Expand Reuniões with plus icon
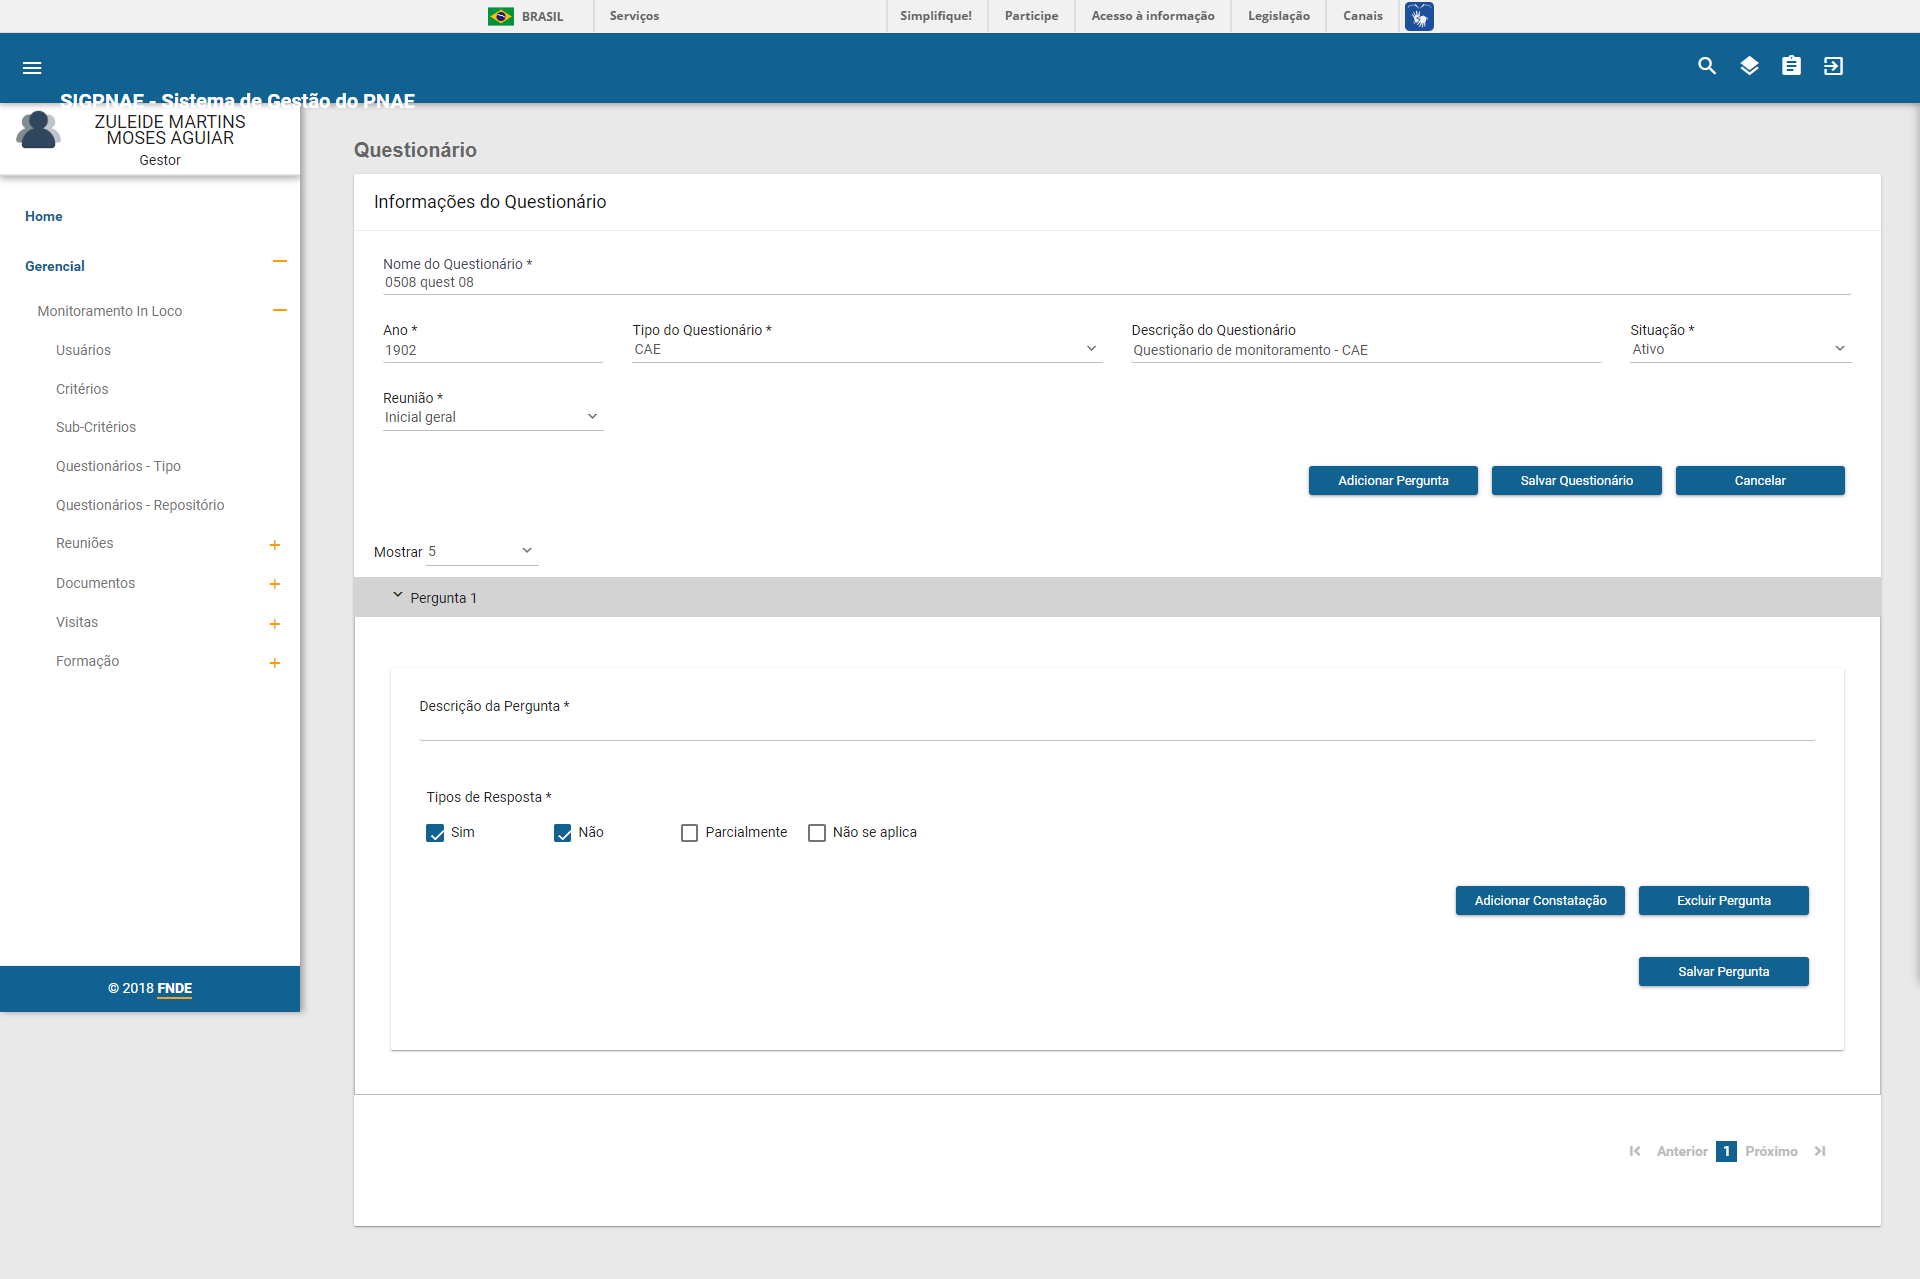This screenshot has width=1920, height=1279. point(275,545)
